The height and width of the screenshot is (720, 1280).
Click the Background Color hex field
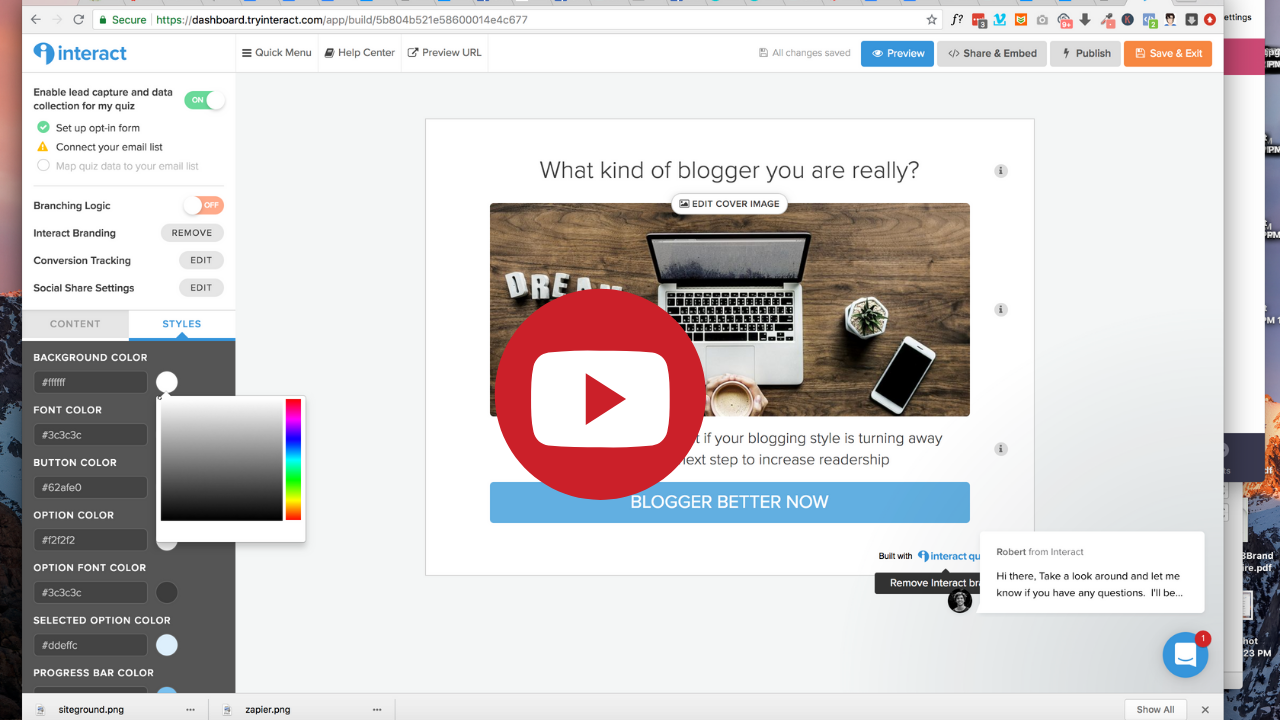(x=91, y=382)
